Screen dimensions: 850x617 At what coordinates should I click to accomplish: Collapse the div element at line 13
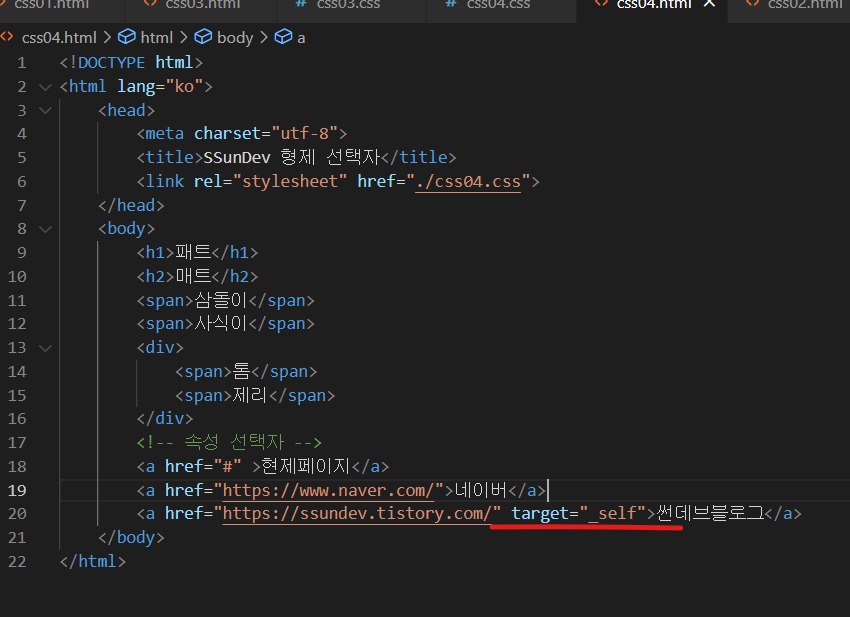point(46,348)
